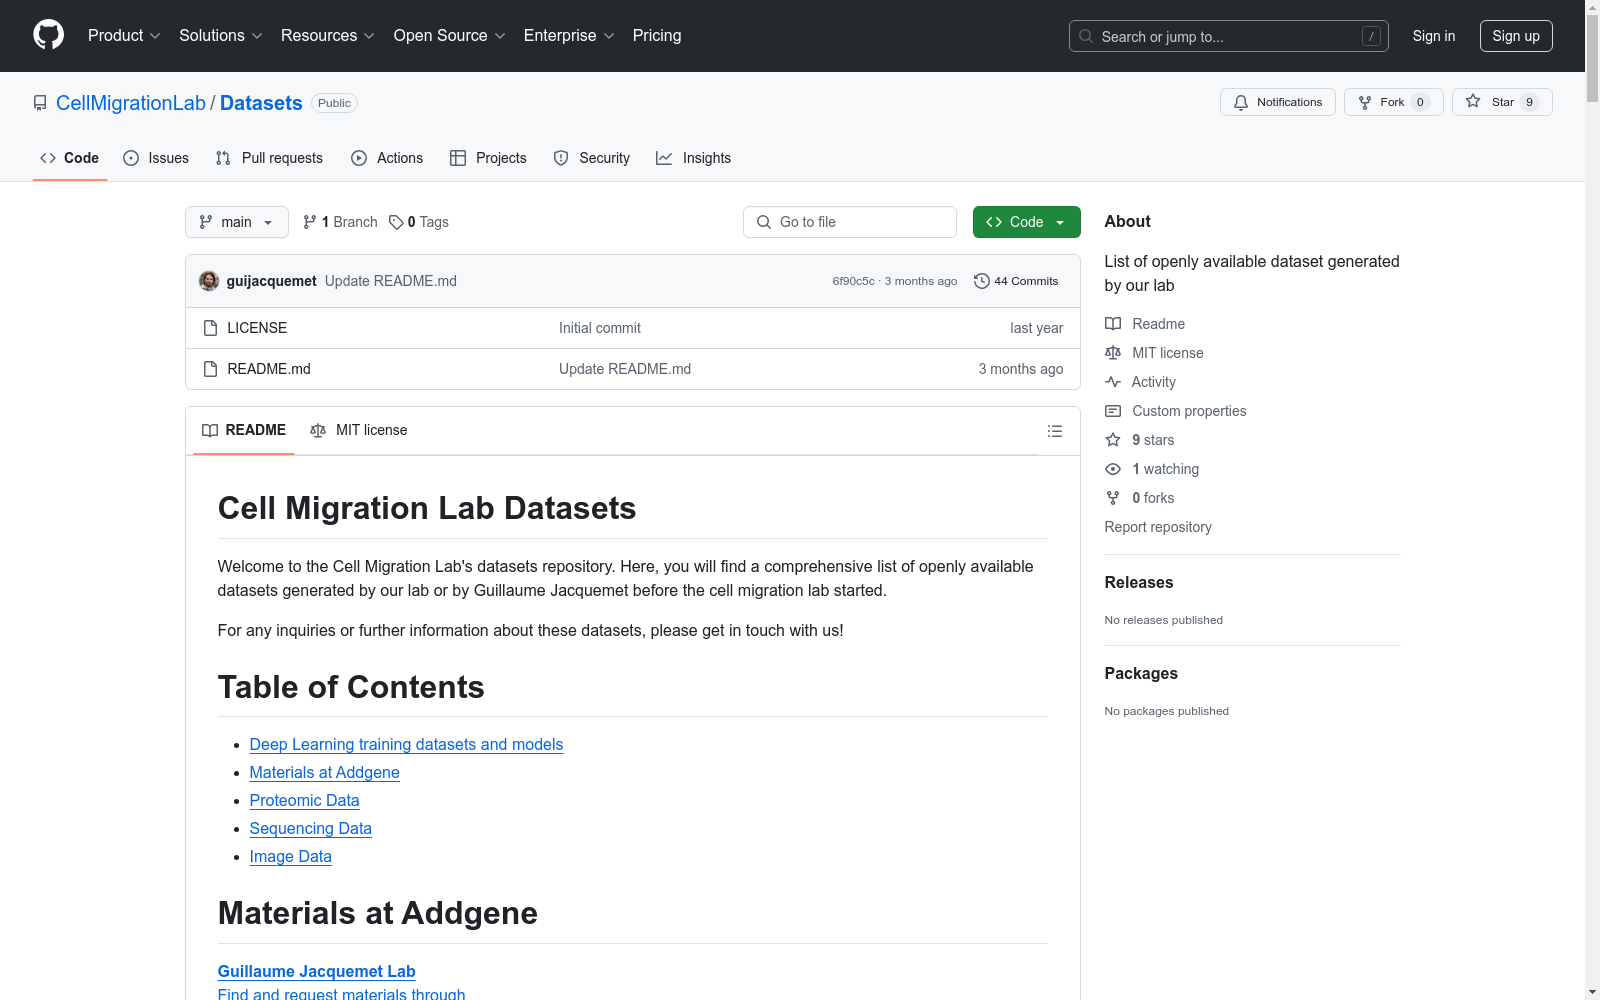Viewport: 1600px width, 1000px height.
Task: Fork the repository
Action: tap(1394, 102)
